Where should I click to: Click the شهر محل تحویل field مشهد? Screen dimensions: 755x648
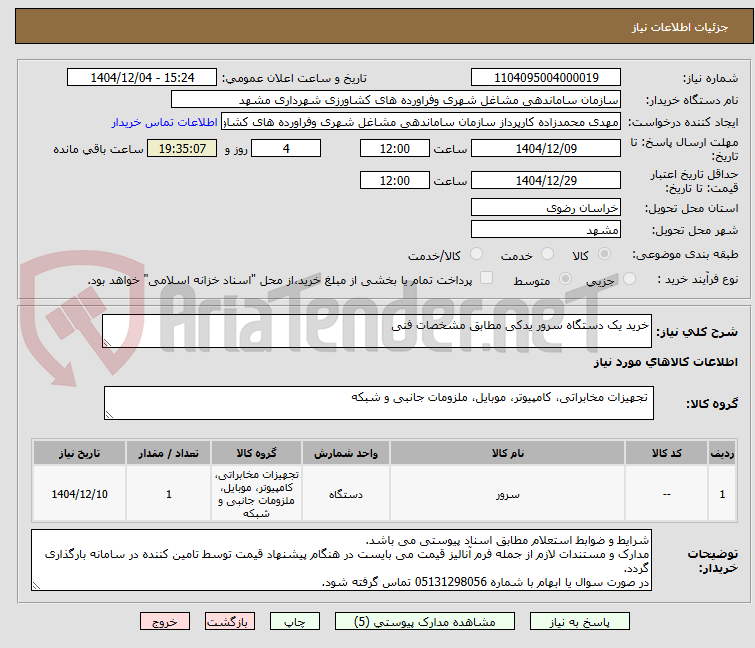click(546, 230)
